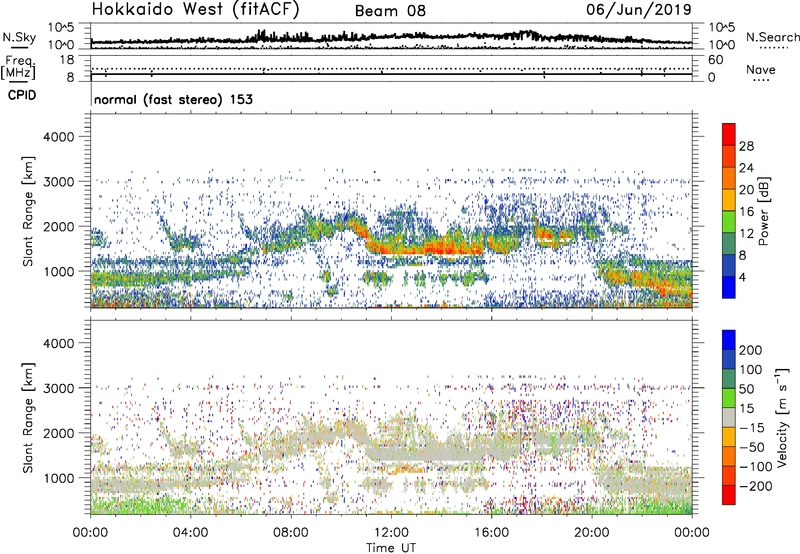Click the '04:00' time tick label
The image size is (800, 554).
(191, 533)
